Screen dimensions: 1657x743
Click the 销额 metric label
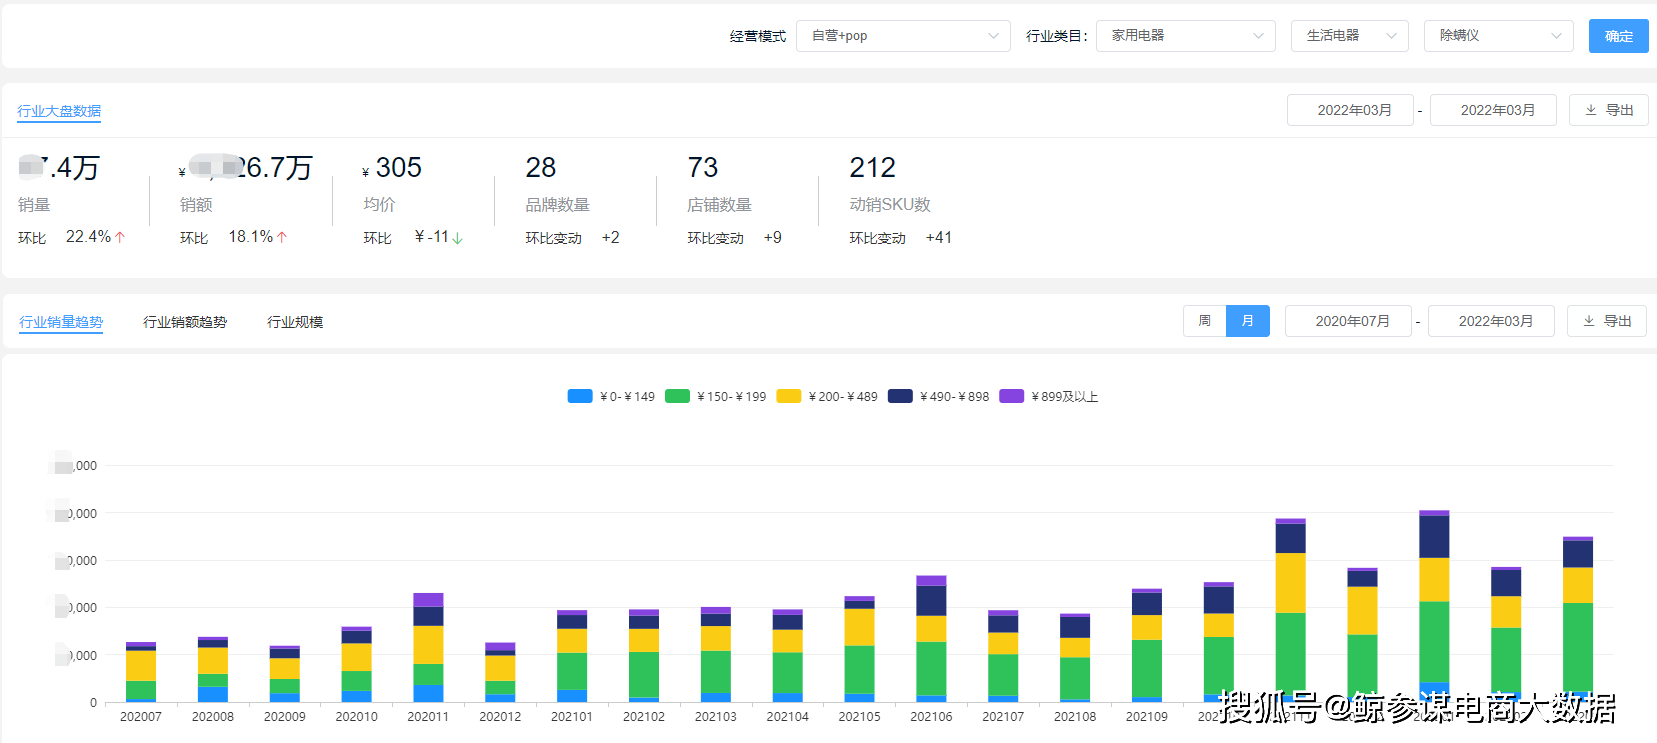click(196, 205)
